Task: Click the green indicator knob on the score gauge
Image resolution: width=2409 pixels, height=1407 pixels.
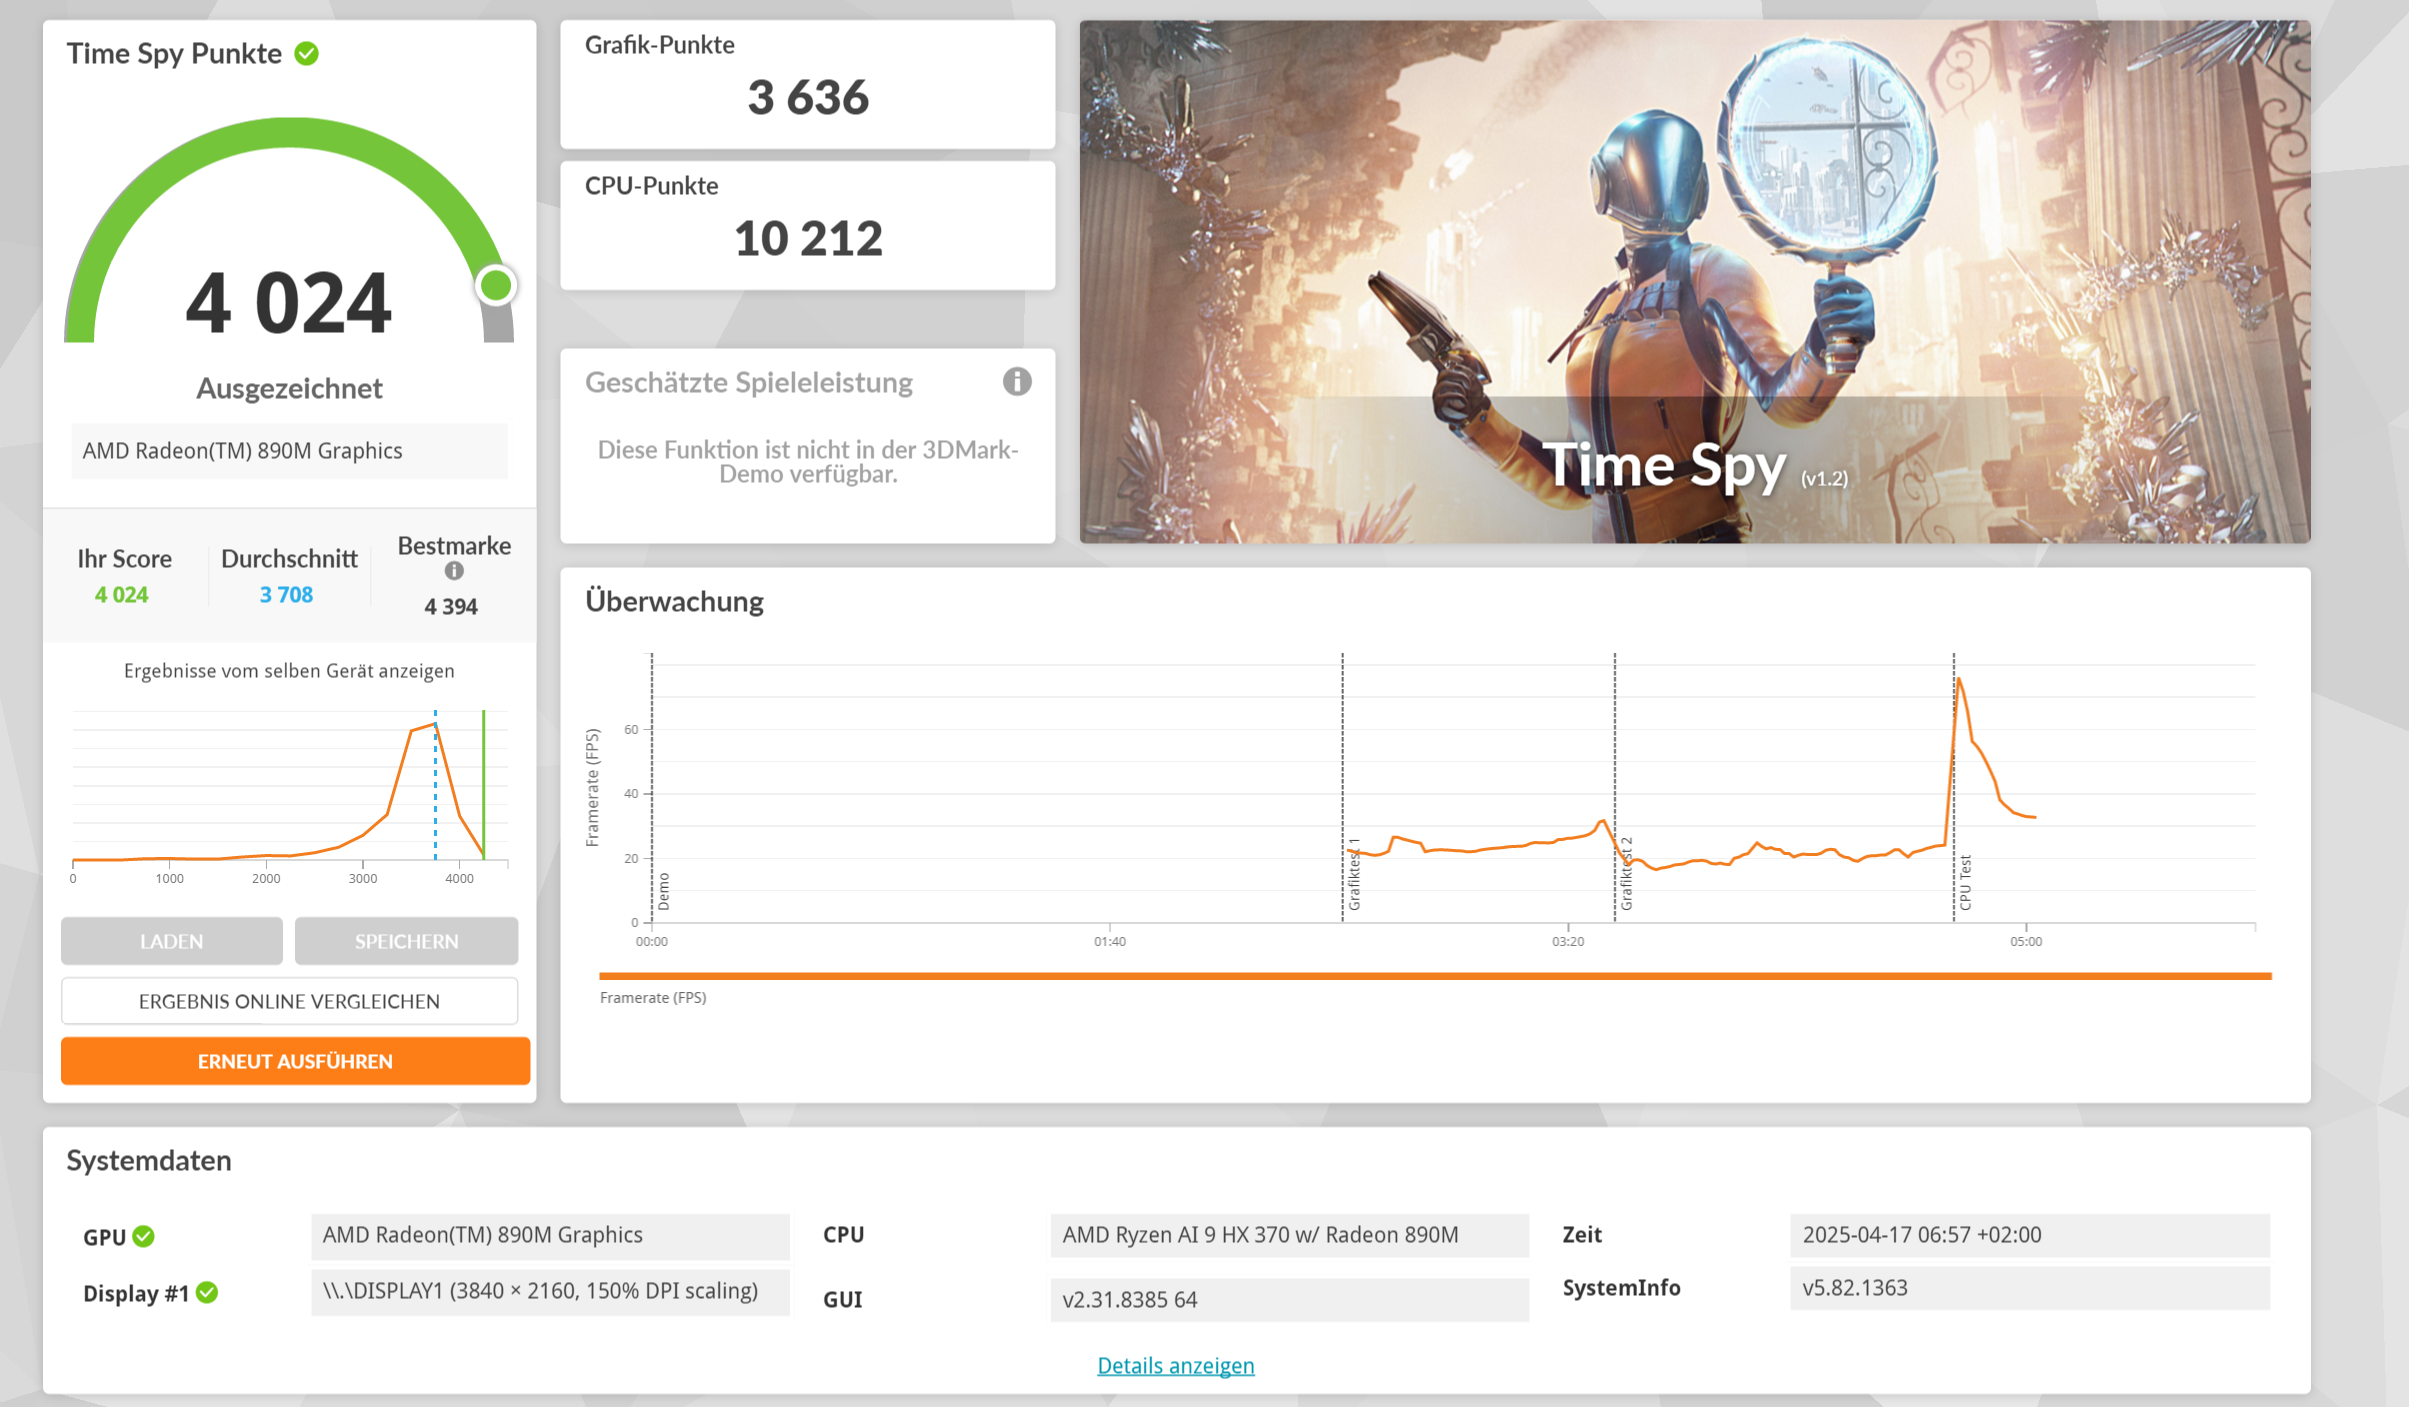Action: (495, 286)
